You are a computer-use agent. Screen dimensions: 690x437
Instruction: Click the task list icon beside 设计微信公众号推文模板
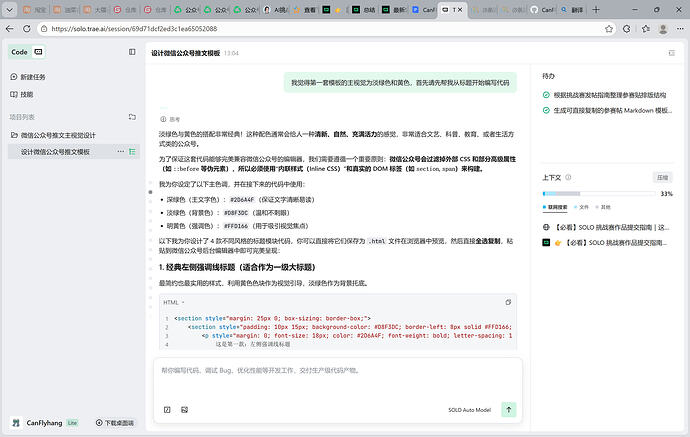pyautogui.click(x=133, y=151)
